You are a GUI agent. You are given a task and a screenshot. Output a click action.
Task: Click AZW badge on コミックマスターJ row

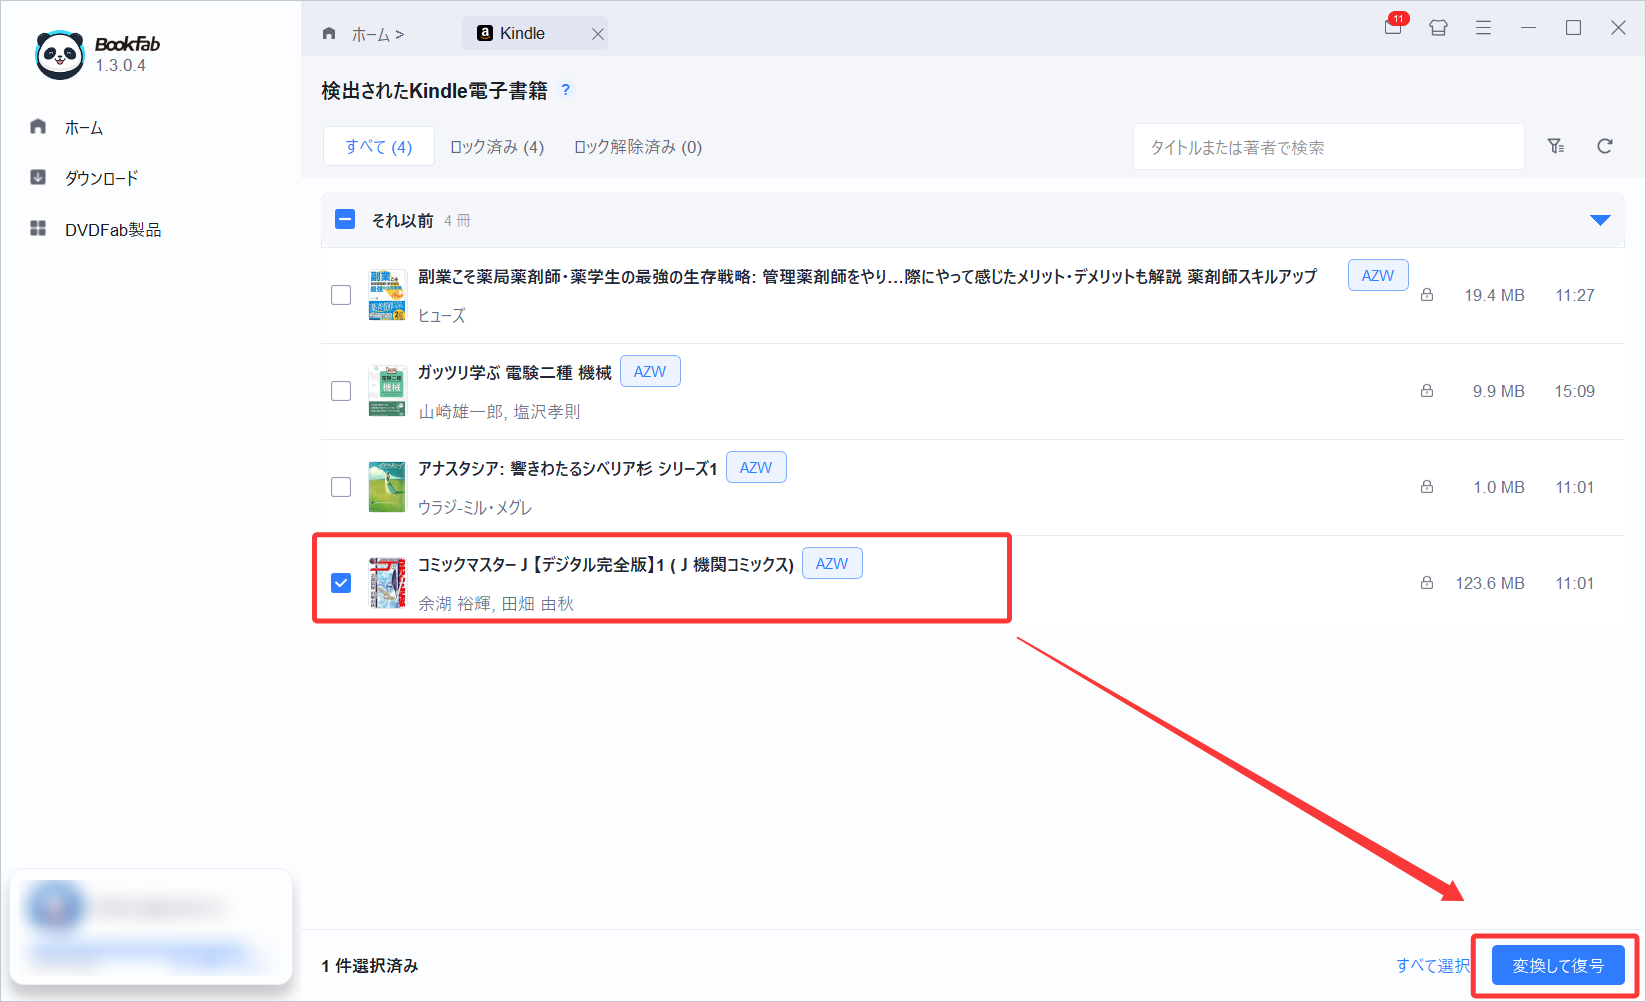(832, 563)
